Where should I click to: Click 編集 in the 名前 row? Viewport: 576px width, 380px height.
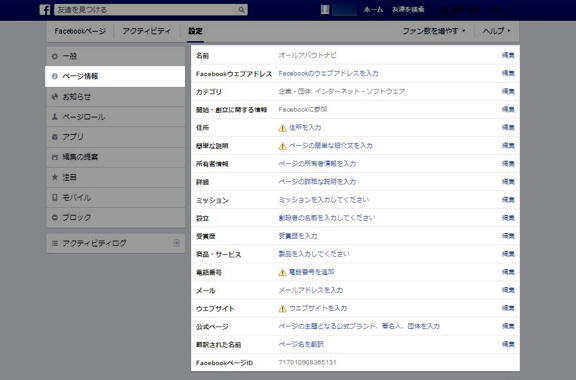[508, 55]
